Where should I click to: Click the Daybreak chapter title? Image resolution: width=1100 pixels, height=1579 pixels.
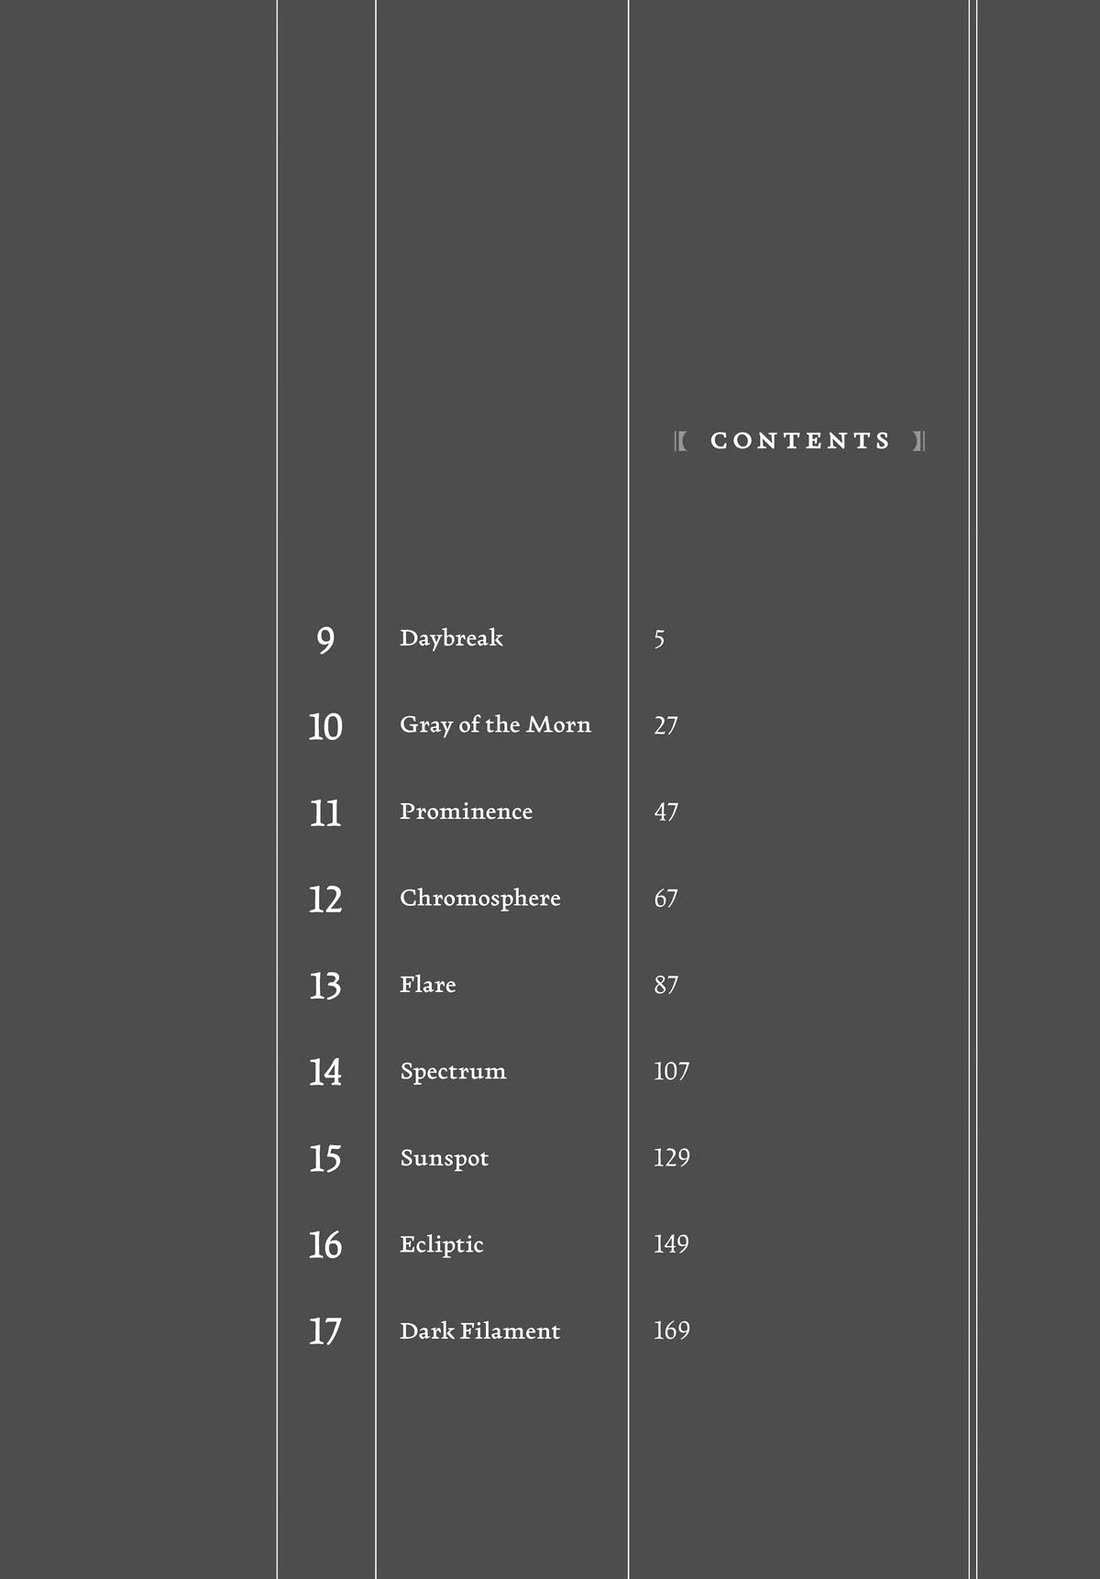[451, 638]
